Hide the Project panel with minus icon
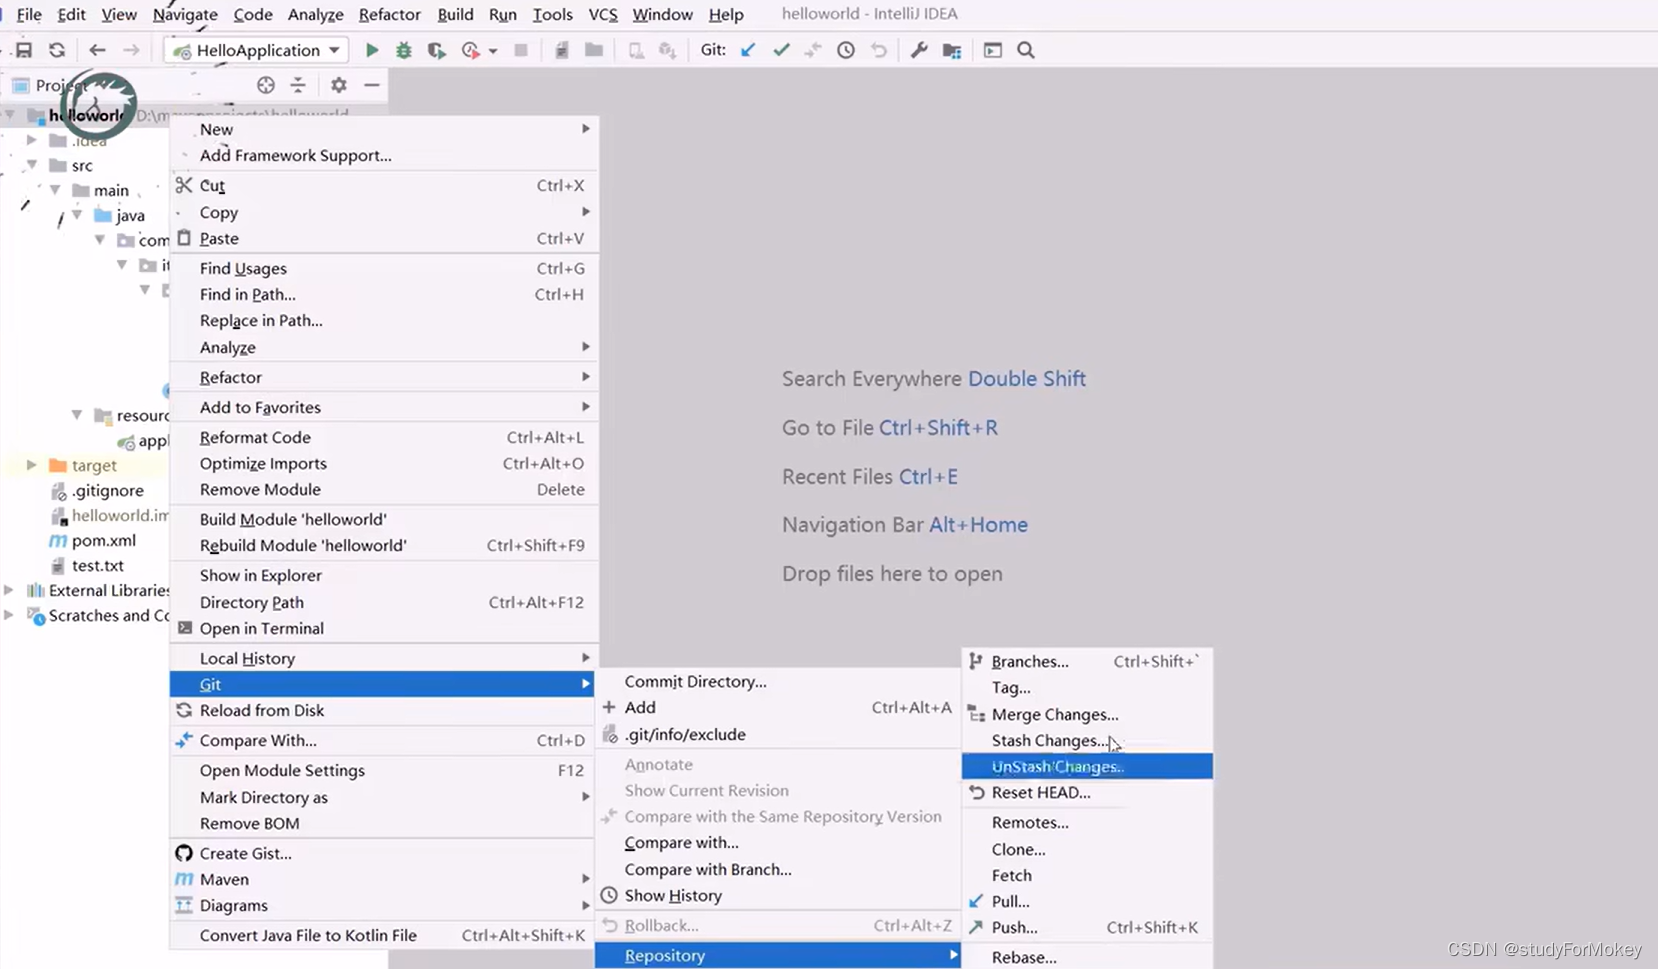Screen dimensions: 1658x969 click(x=372, y=85)
